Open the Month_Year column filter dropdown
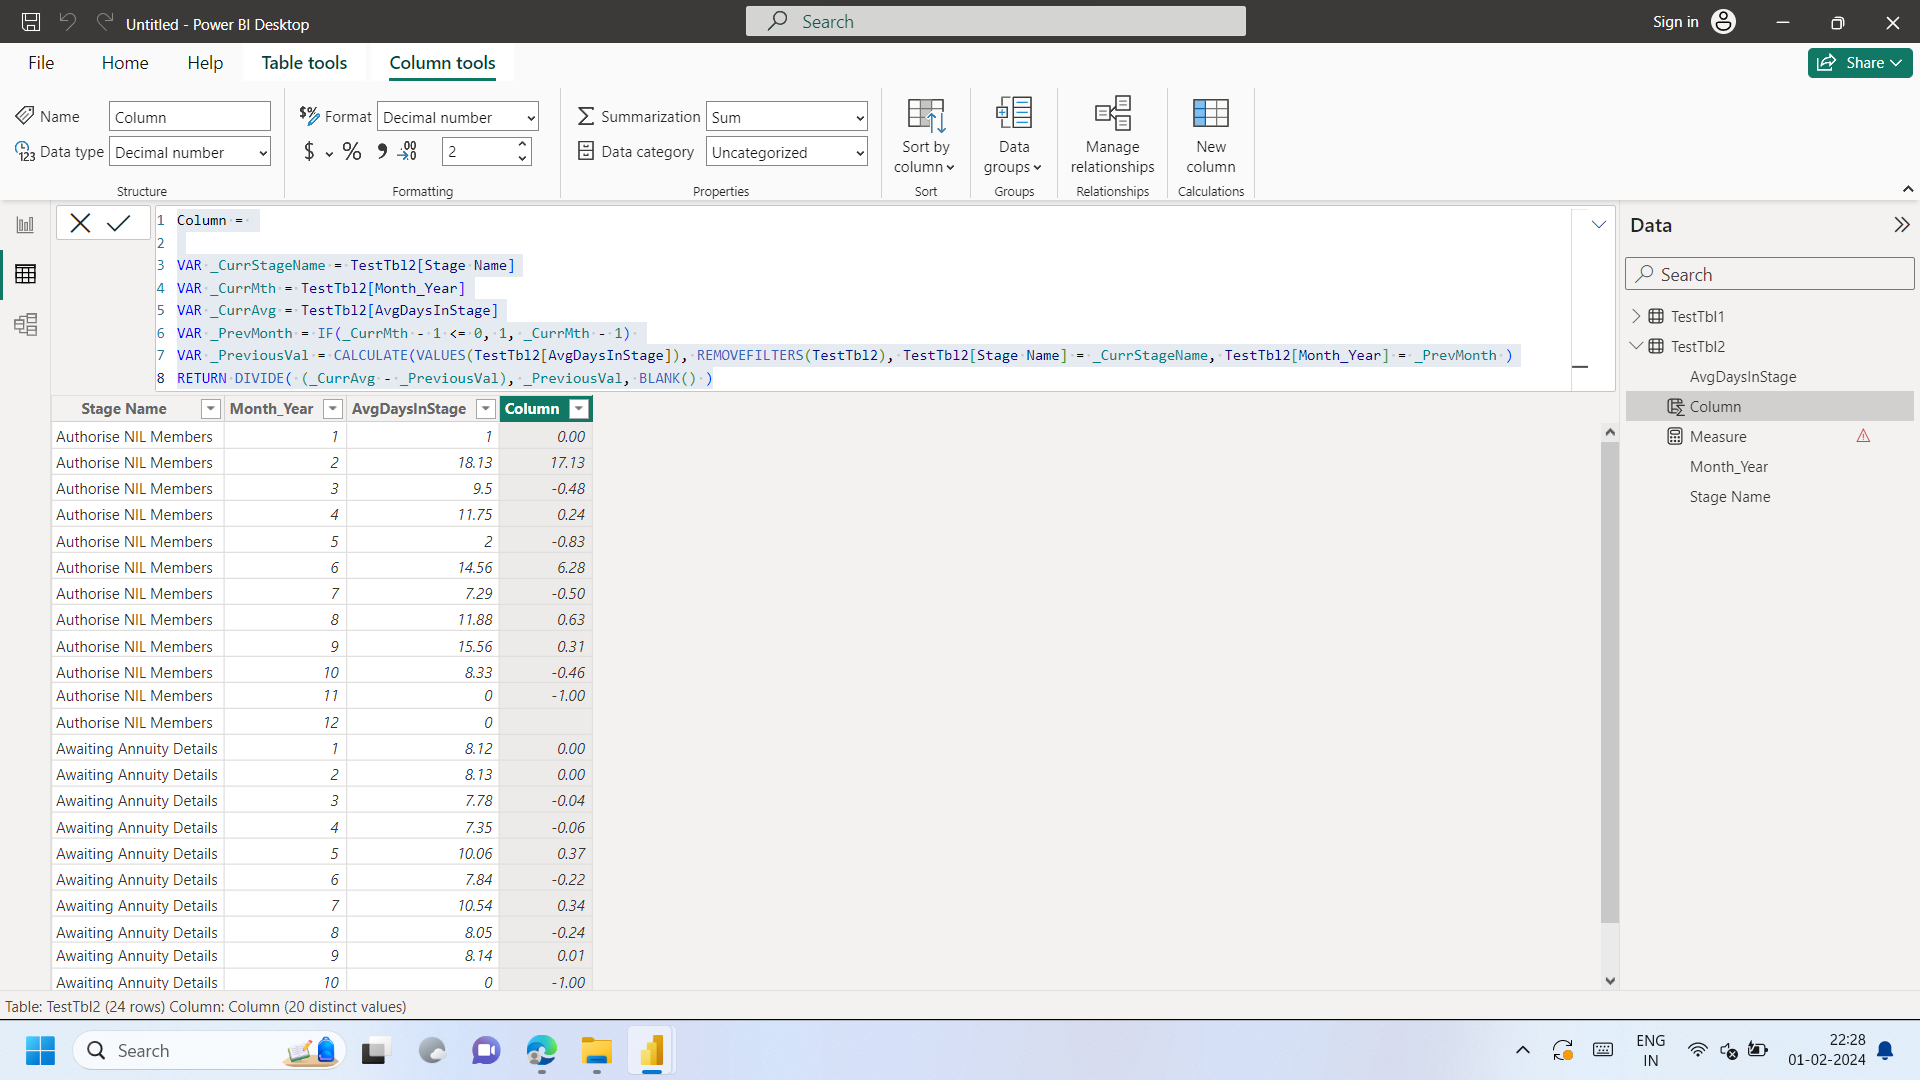Viewport: 1920px width, 1080px height. (332, 409)
